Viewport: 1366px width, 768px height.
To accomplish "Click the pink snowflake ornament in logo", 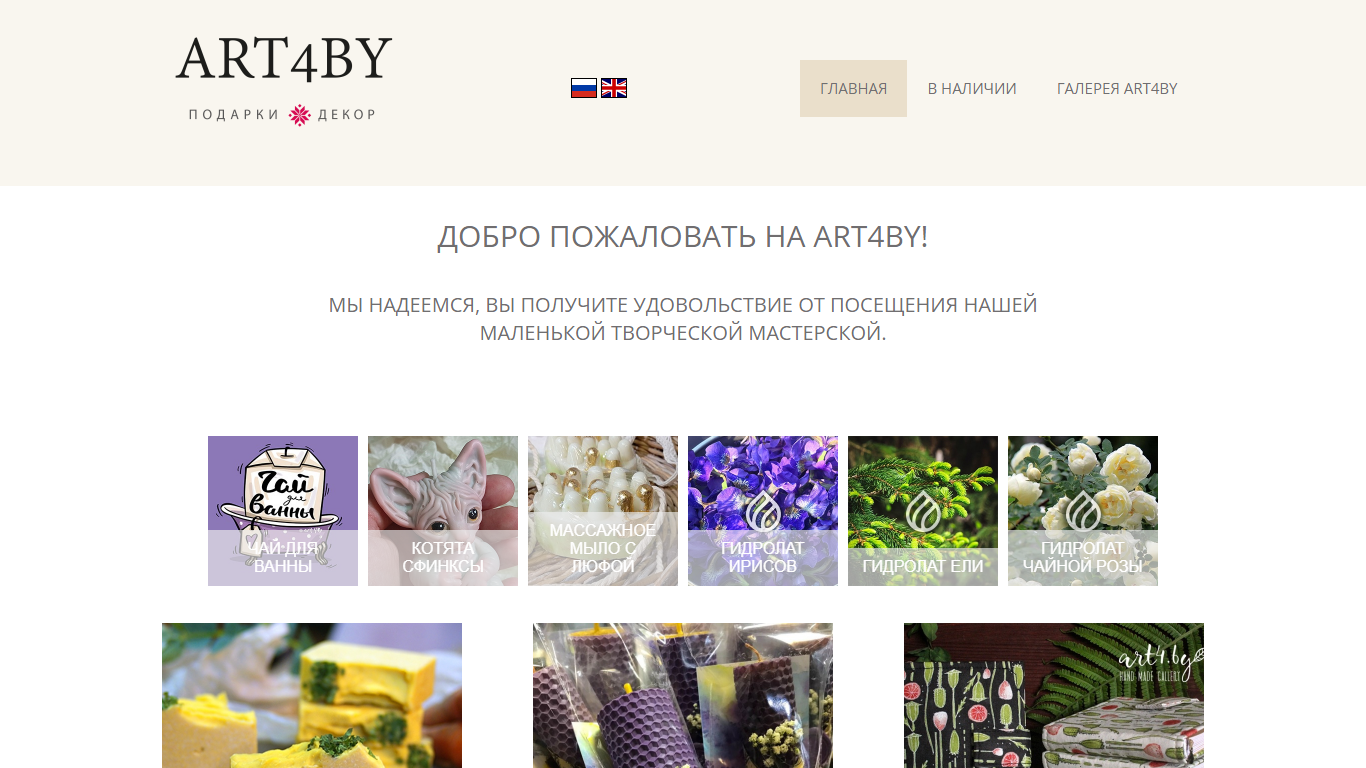I will tap(300, 115).
